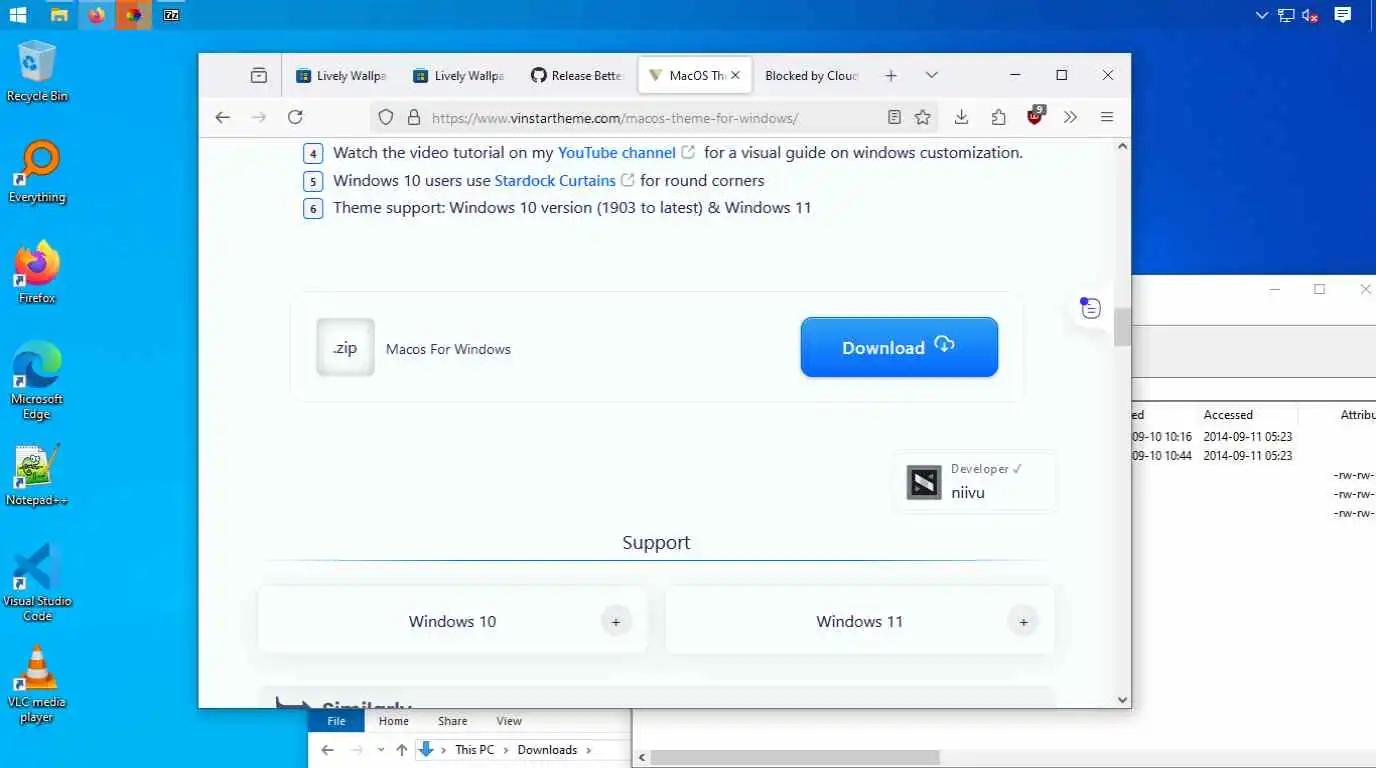The width and height of the screenshot is (1376, 768).
Task: Switch to the second Lively Wallpaper tab
Action: [459, 75]
